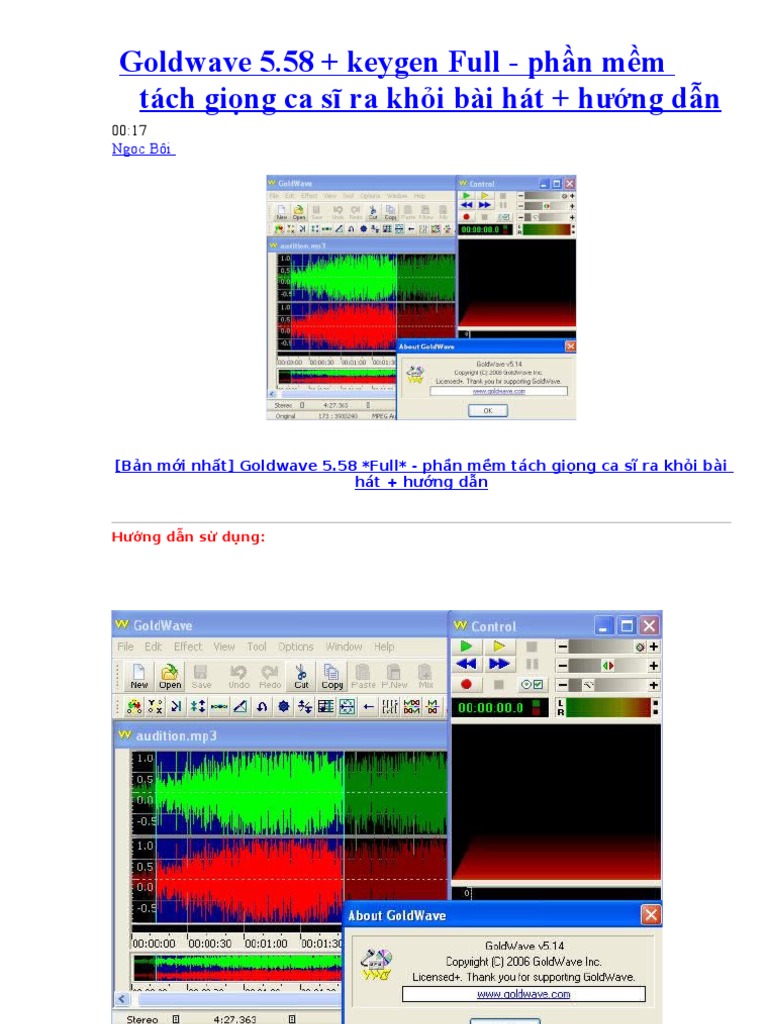Click the 4:27.363 duration in status bar
Image resolution: width=768 pixels, height=1024 pixels.
(234, 1018)
